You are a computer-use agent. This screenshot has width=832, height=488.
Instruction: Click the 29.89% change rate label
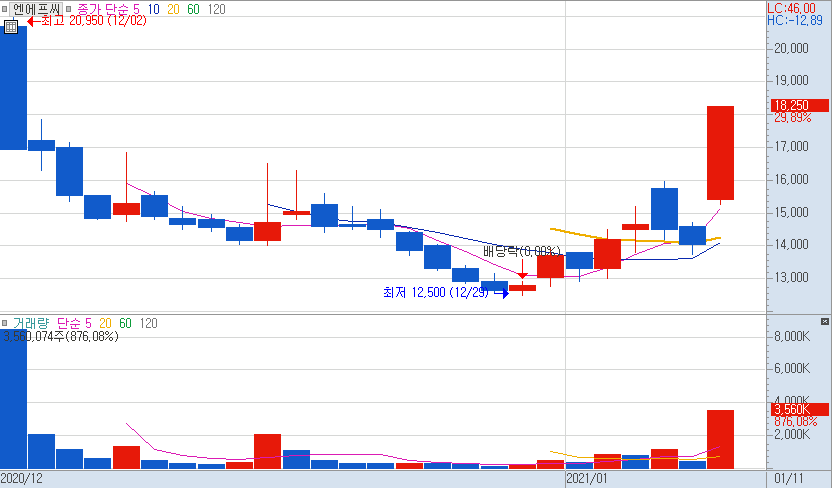click(792, 118)
